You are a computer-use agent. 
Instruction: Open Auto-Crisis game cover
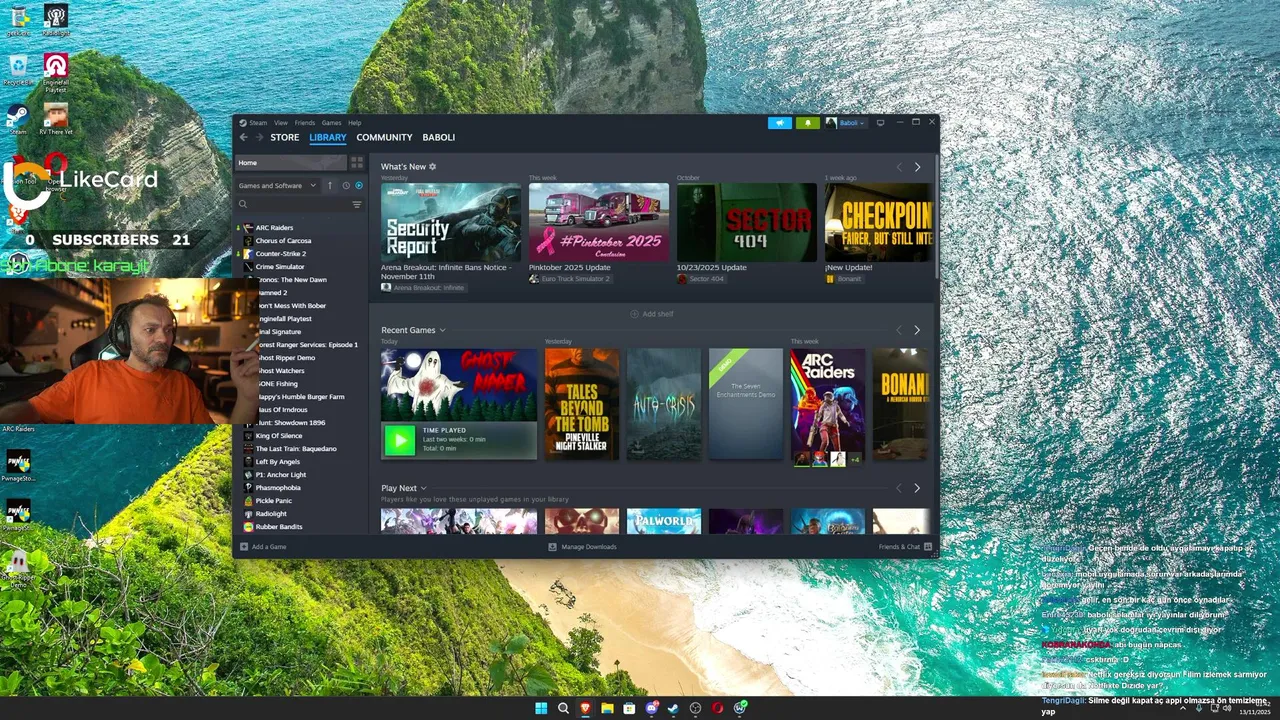click(664, 404)
